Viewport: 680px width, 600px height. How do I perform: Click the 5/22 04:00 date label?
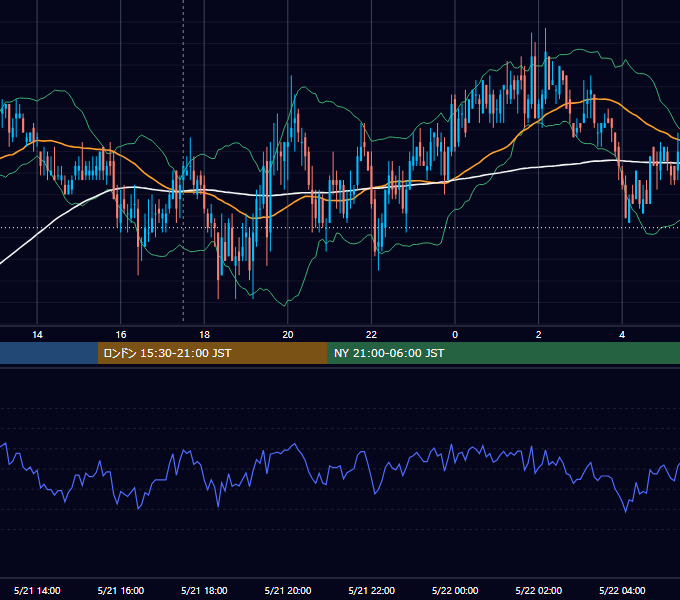coord(622,590)
